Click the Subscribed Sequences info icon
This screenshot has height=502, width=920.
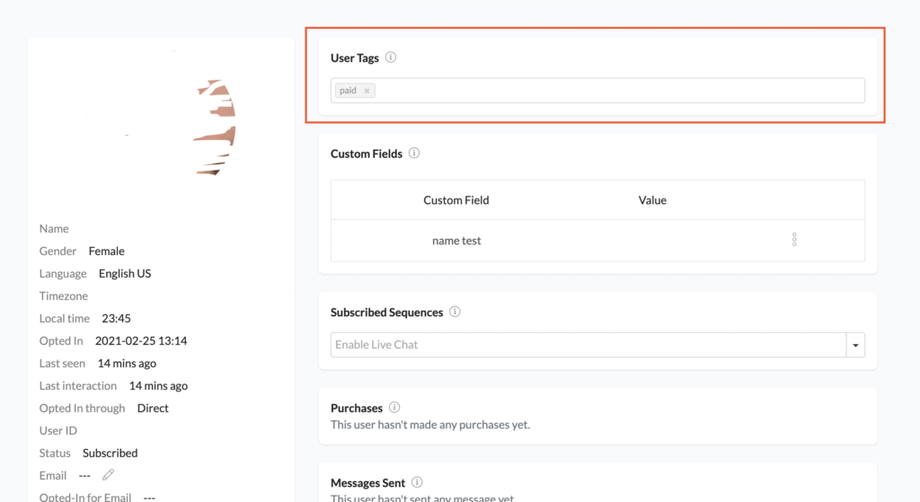pos(455,312)
